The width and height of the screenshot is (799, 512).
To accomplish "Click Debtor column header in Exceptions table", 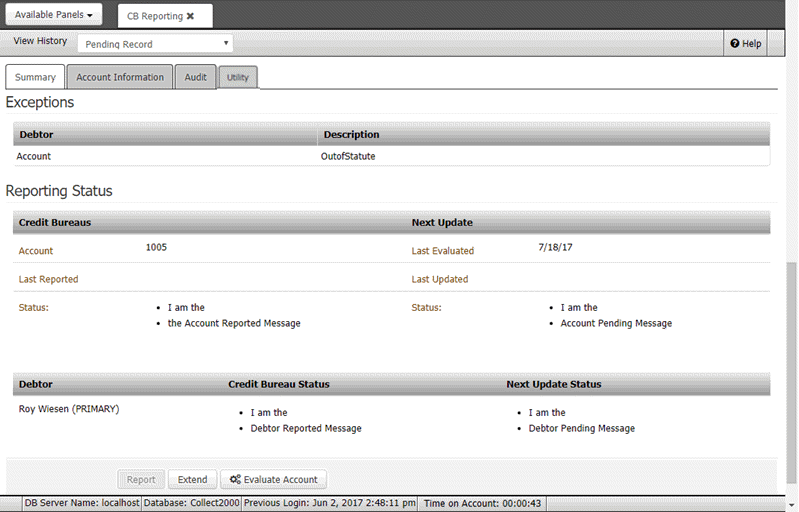I will coord(36,134).
